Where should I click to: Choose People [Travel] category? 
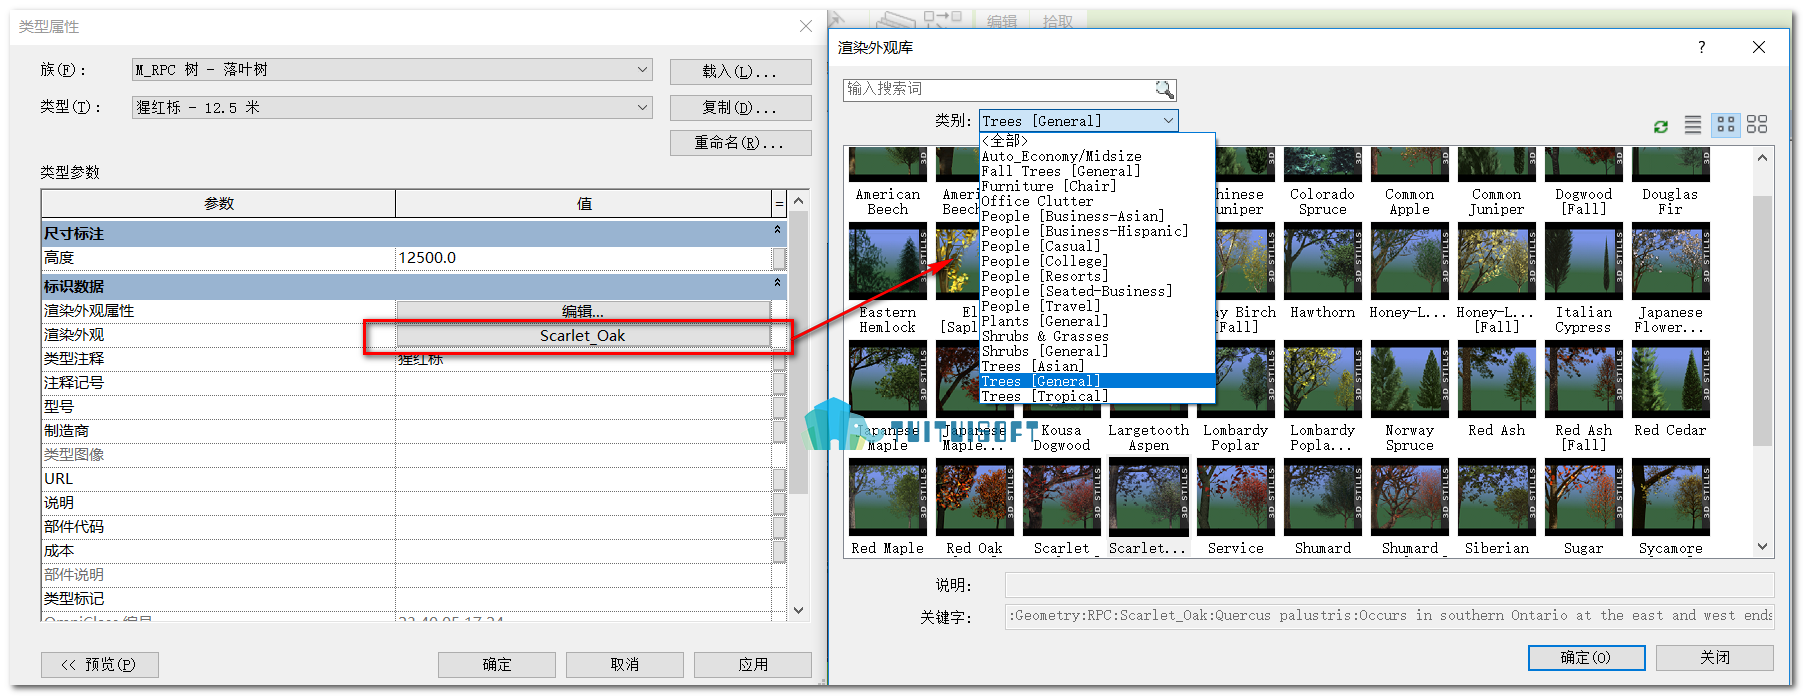pyautogui.click(x=1097, y=306)
